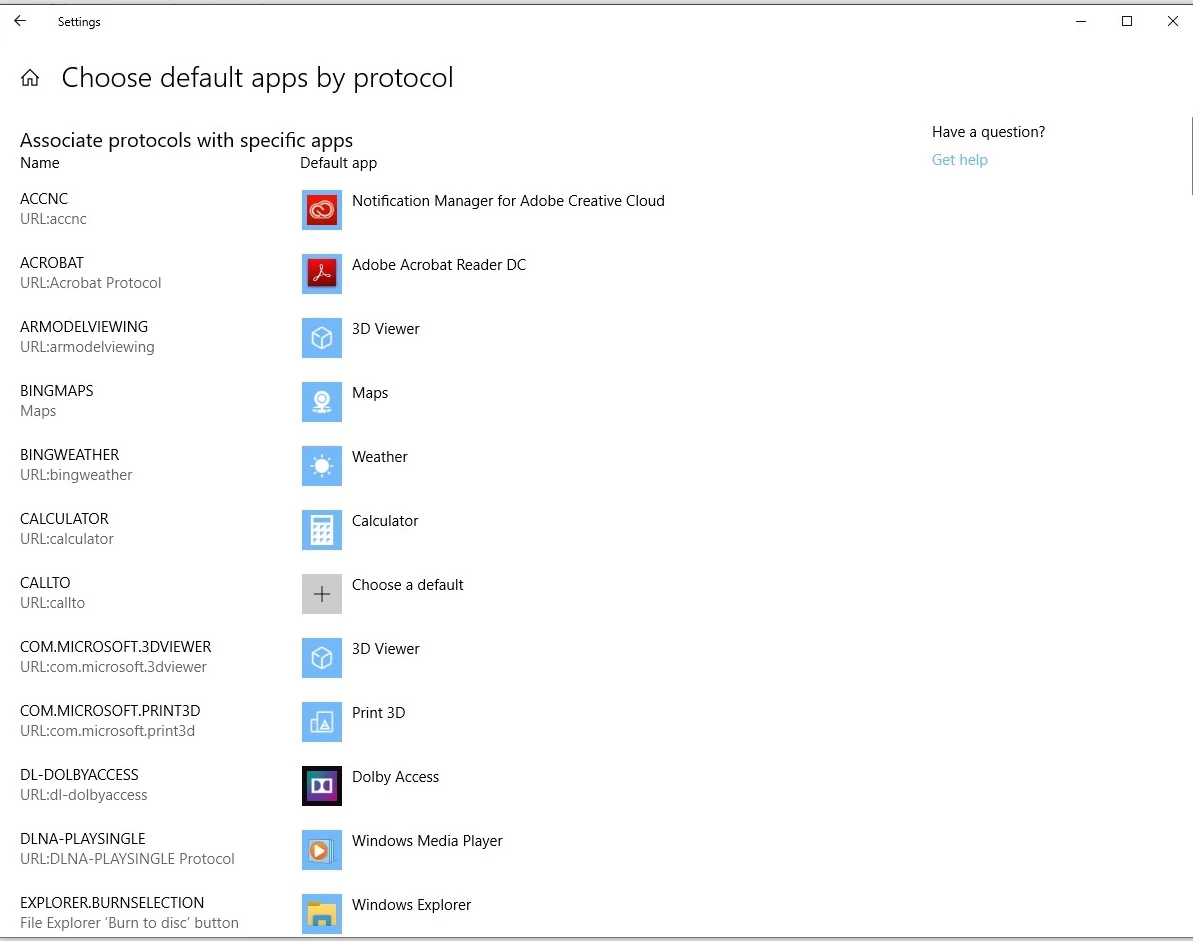Click the DLNA-PLAYSINGLE protocol name
This screenshot has height=941, width=1193.
click(x=83, y=838)
